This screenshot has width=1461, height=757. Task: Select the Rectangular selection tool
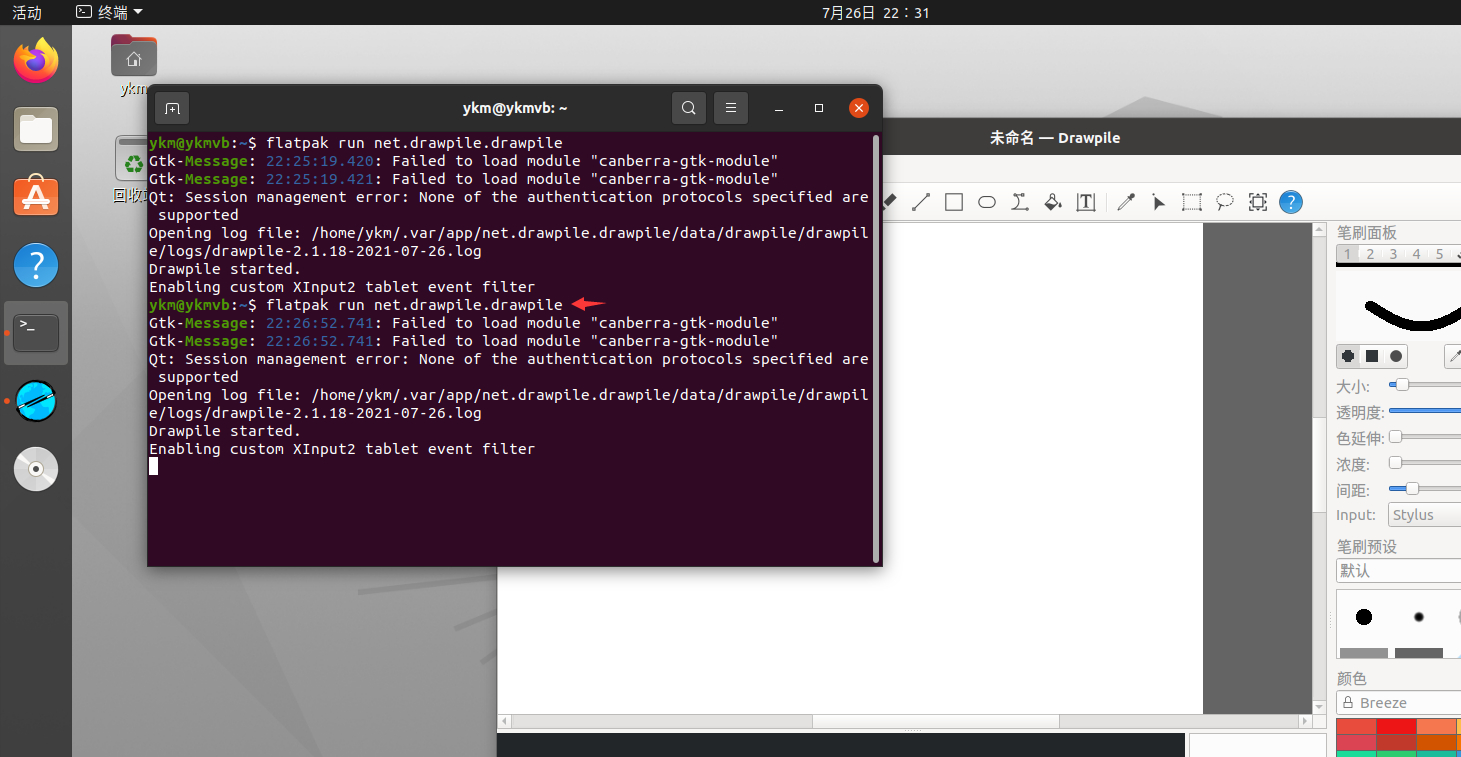tap(1192, 202)
